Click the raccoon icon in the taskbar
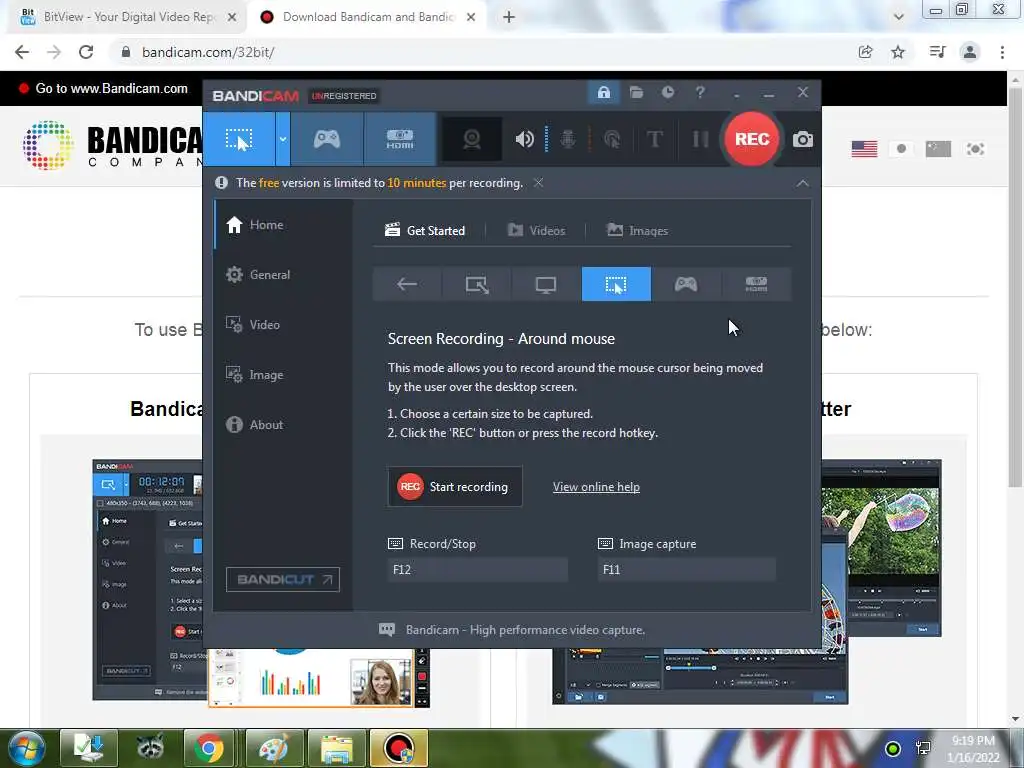Screen dimensions: 1024x768 (150, 748)
